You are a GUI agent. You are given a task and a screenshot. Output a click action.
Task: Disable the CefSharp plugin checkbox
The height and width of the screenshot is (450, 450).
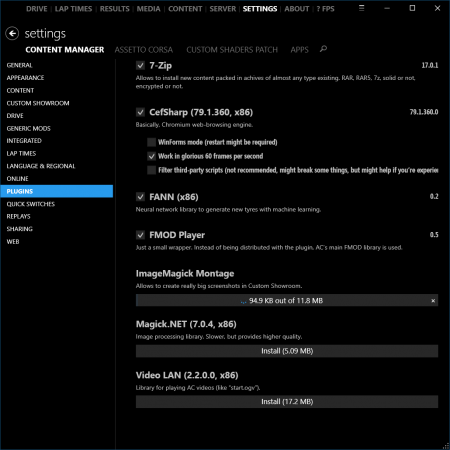click(x=140, y=112)
